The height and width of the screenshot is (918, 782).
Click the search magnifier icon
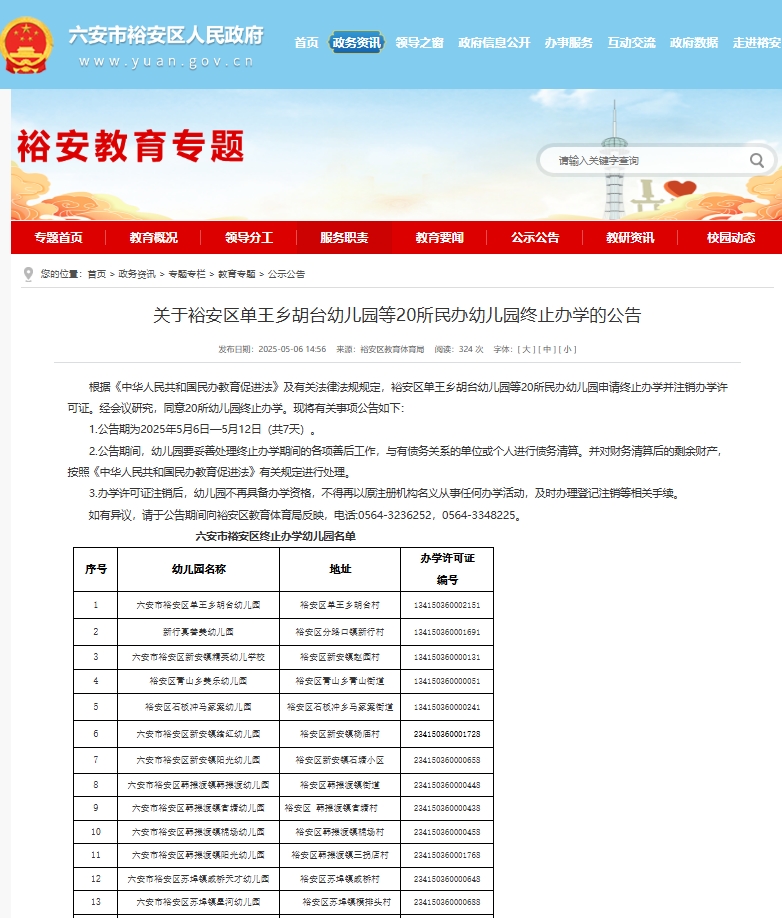coord(757,160)
